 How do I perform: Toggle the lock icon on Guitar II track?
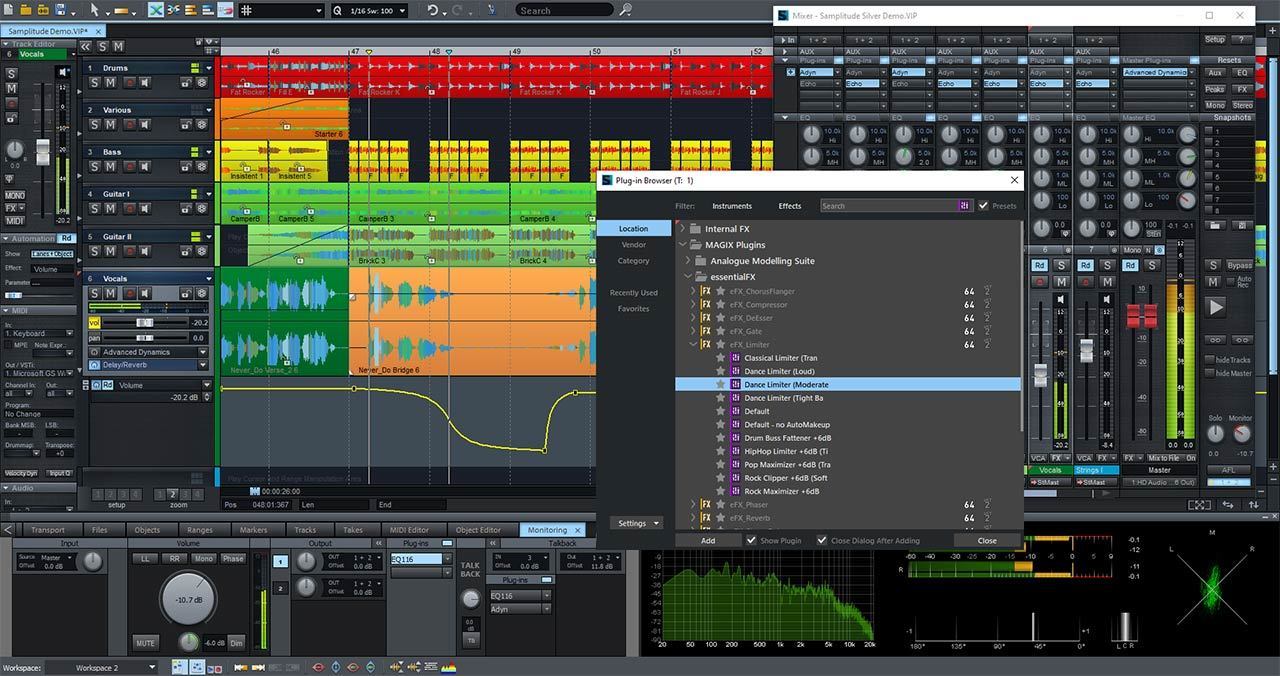click(x=187, y=251)
